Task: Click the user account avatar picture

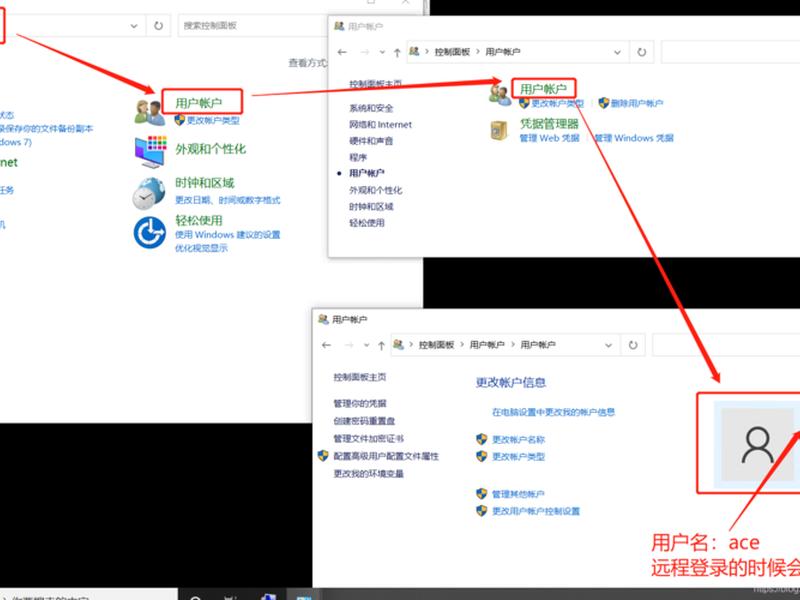Action: pyautogui.click(x=757, y=444)
